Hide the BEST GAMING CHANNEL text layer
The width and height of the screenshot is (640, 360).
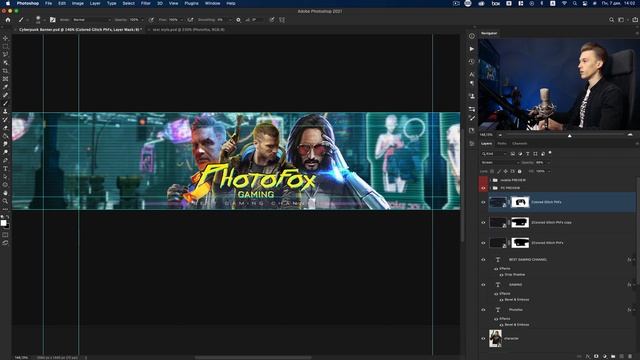(x=483, y=260)
